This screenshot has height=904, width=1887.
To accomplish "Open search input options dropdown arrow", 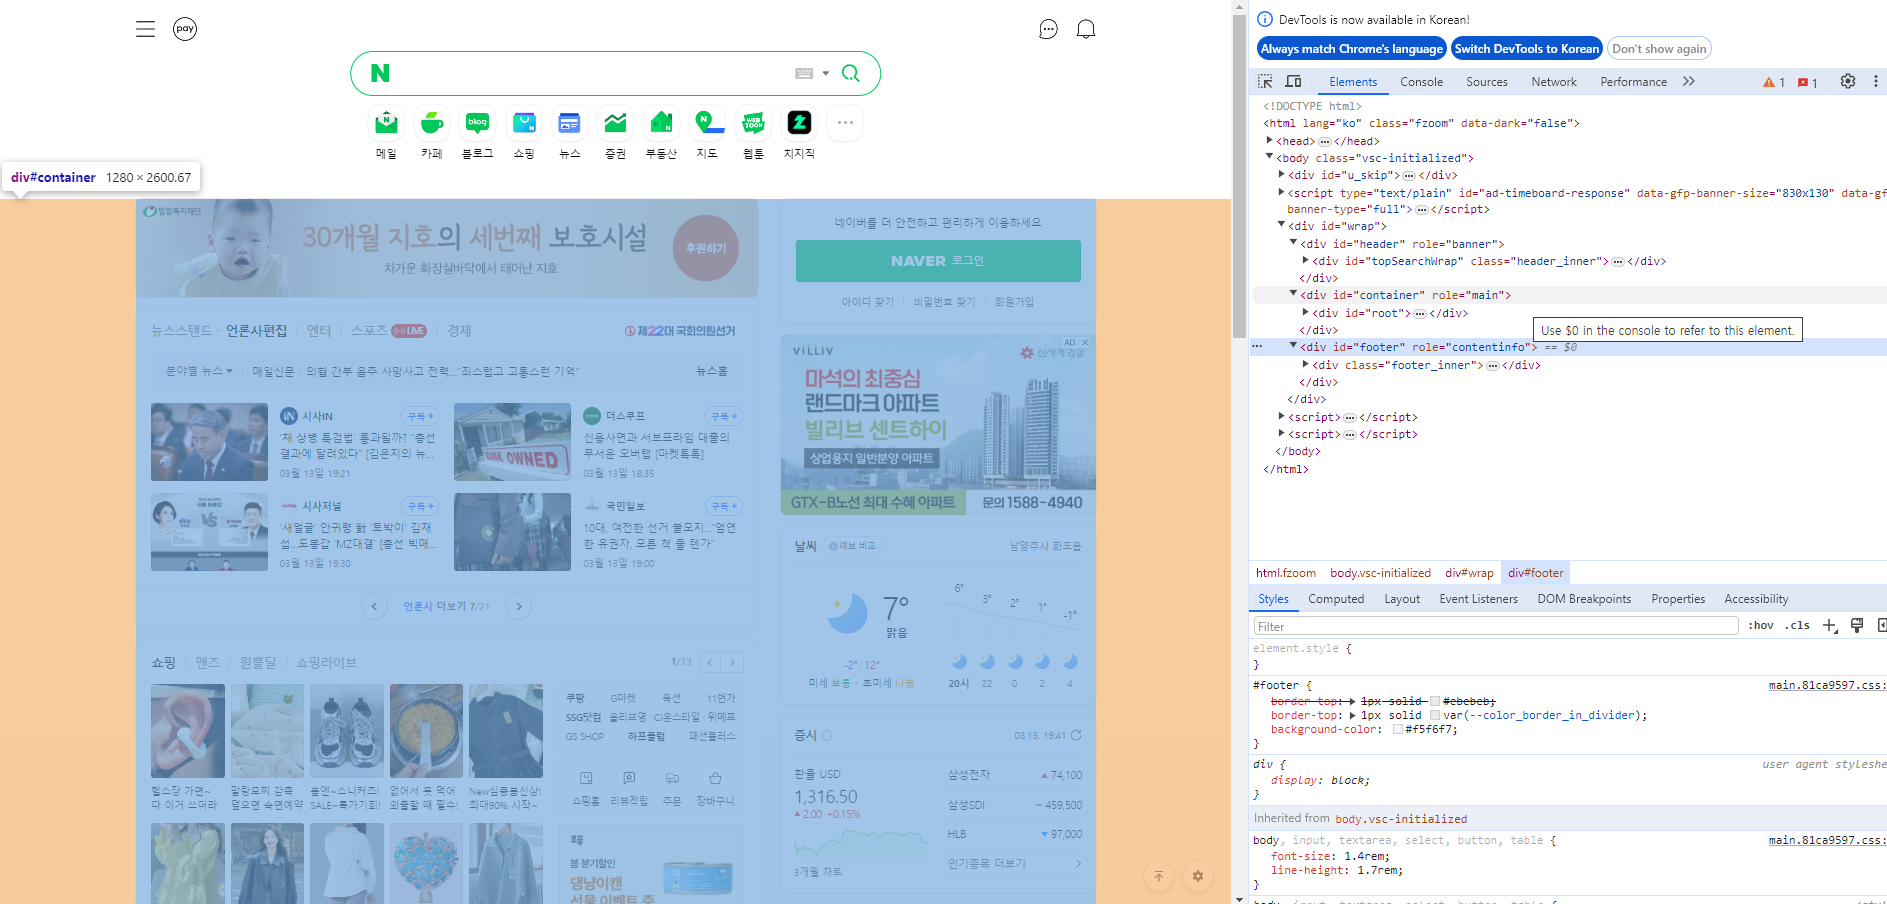I will point(826,73).
